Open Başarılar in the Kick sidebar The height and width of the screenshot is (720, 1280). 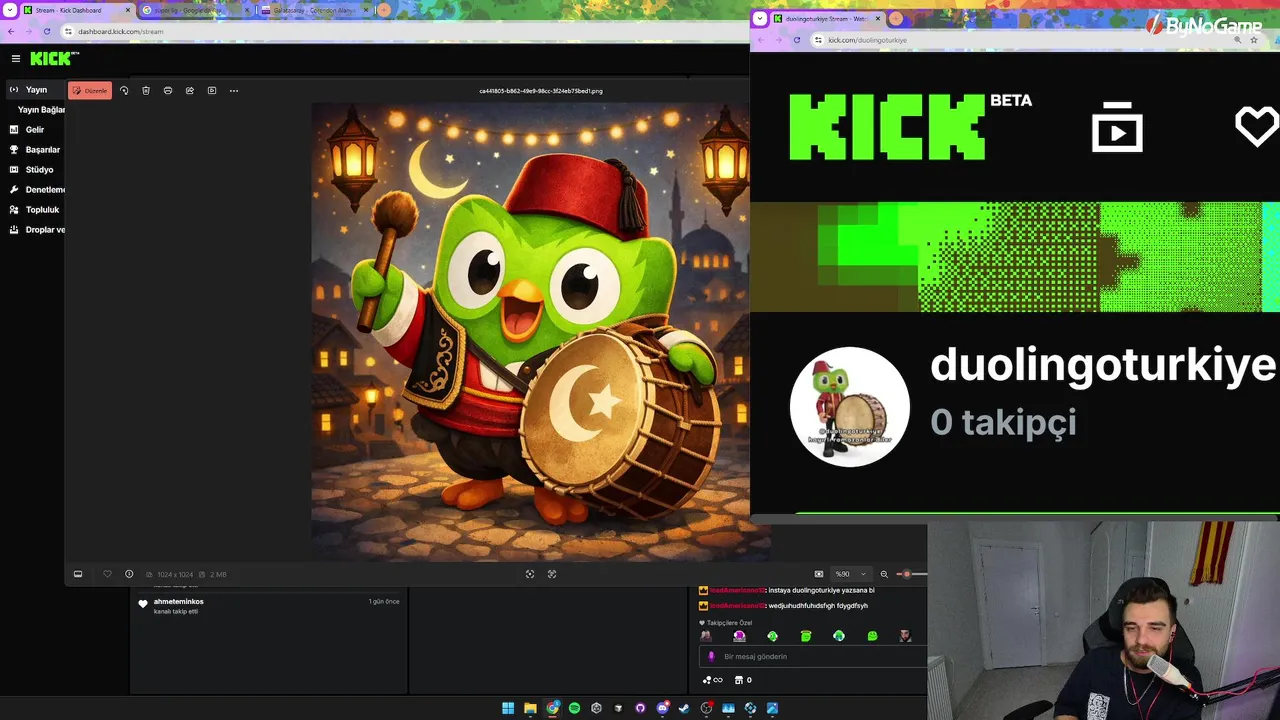(35, 150)
